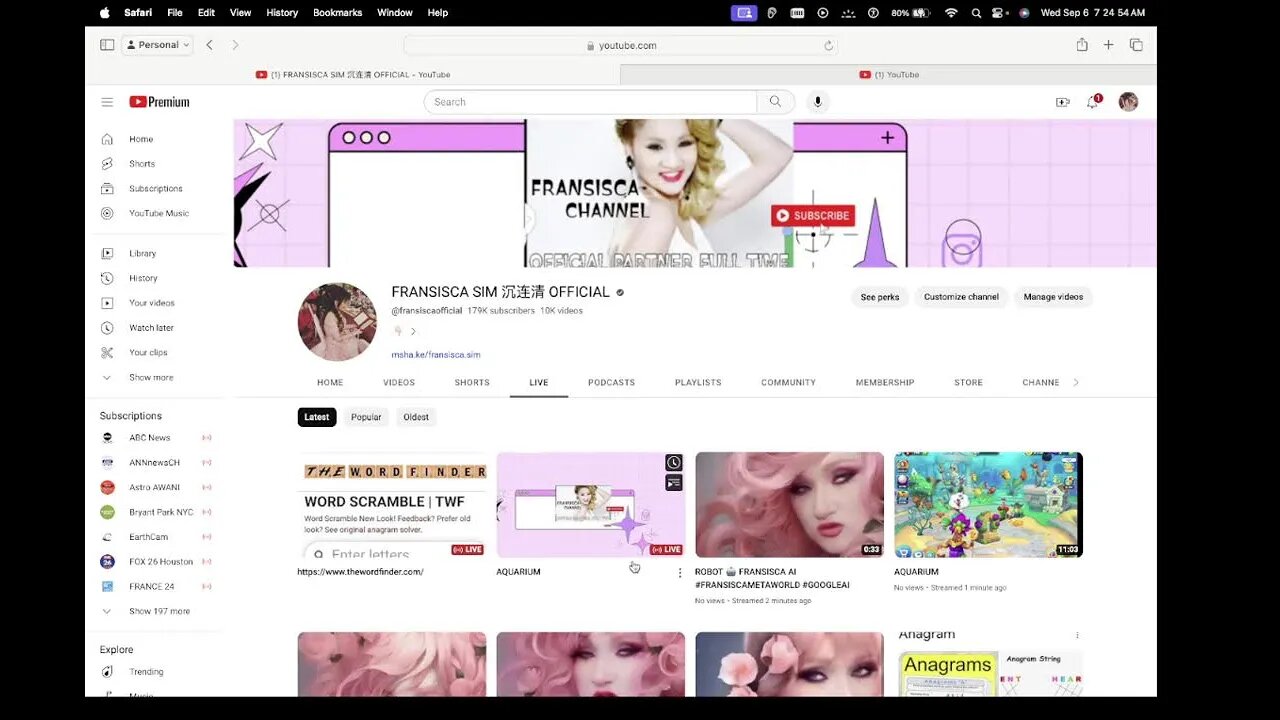Image resolution: width=1280 pixels, height=720 pixels.
Task: Expand Show 197 more subscriptions
Action: coord(159,611)
